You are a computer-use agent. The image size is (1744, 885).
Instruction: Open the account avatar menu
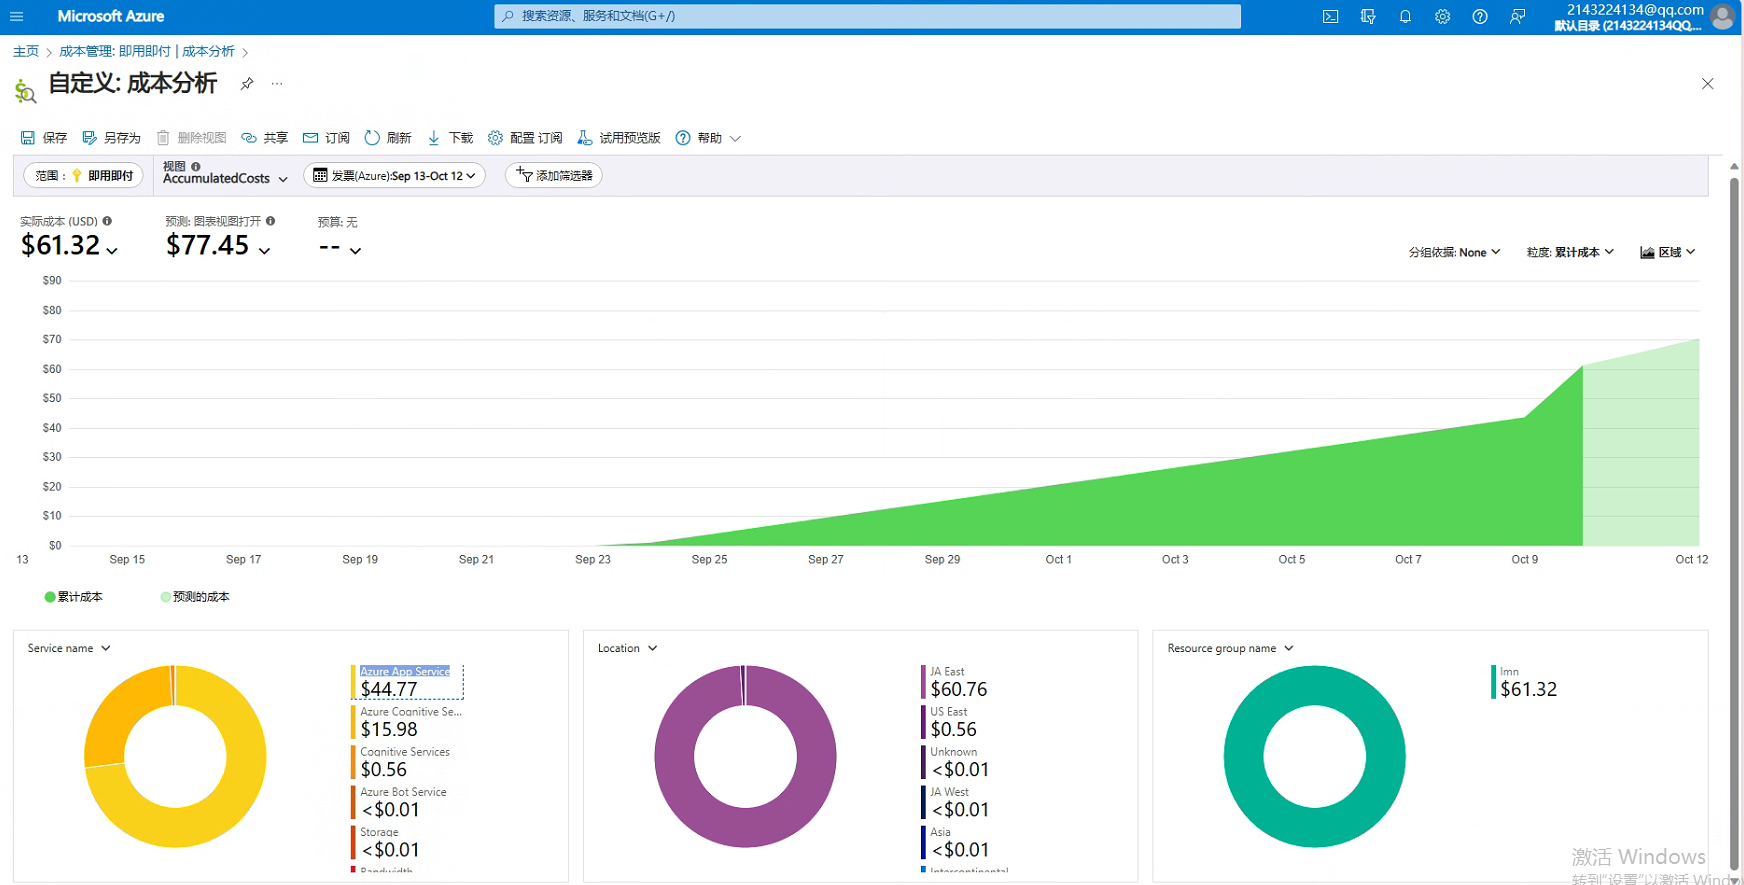tap(1722, 16)
